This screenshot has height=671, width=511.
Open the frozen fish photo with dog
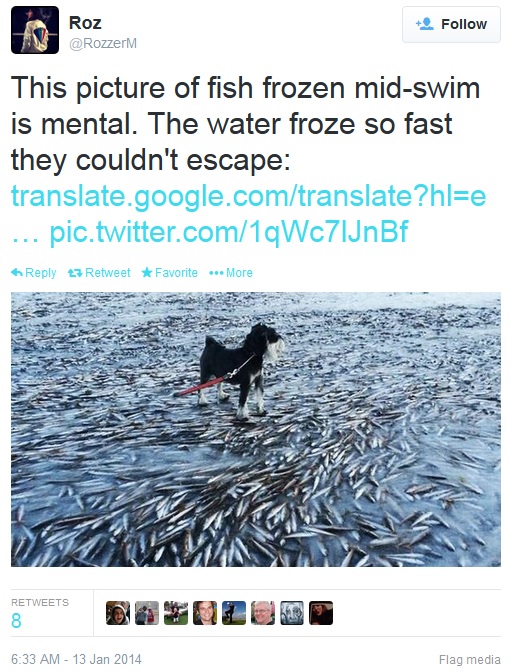pos(256,429)
